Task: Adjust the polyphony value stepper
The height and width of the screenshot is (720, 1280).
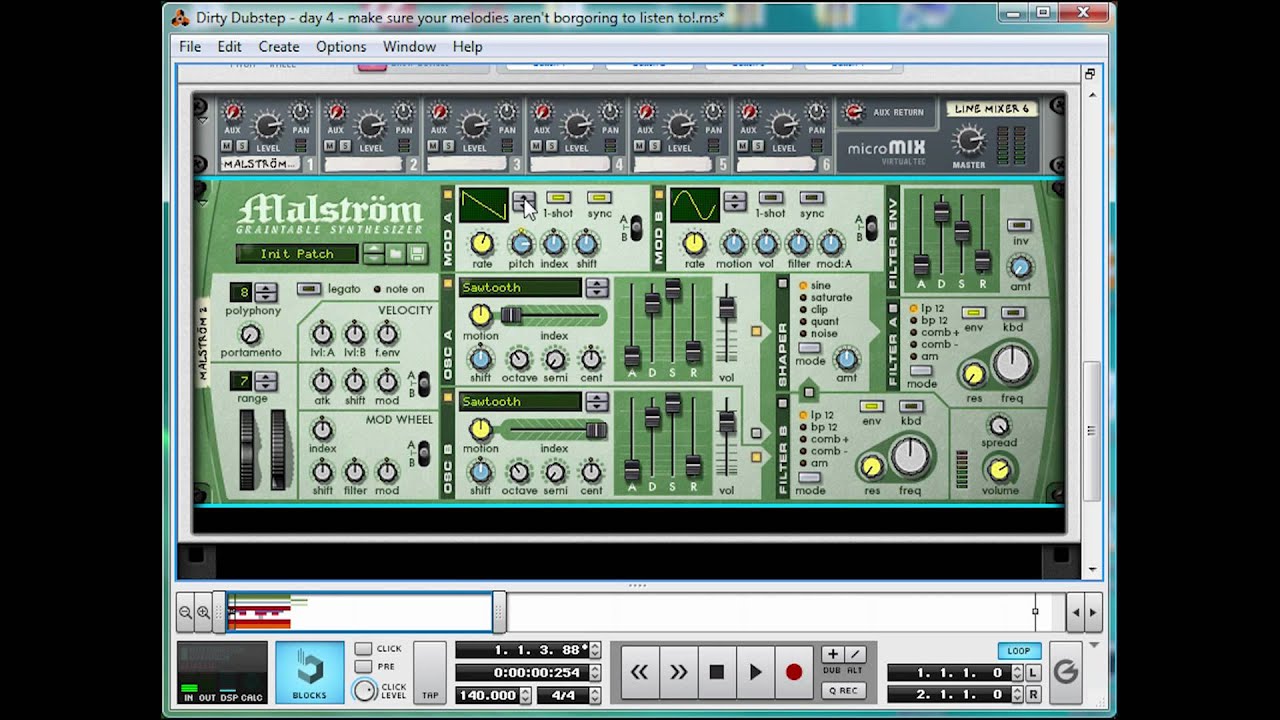Action: (265, 292)
